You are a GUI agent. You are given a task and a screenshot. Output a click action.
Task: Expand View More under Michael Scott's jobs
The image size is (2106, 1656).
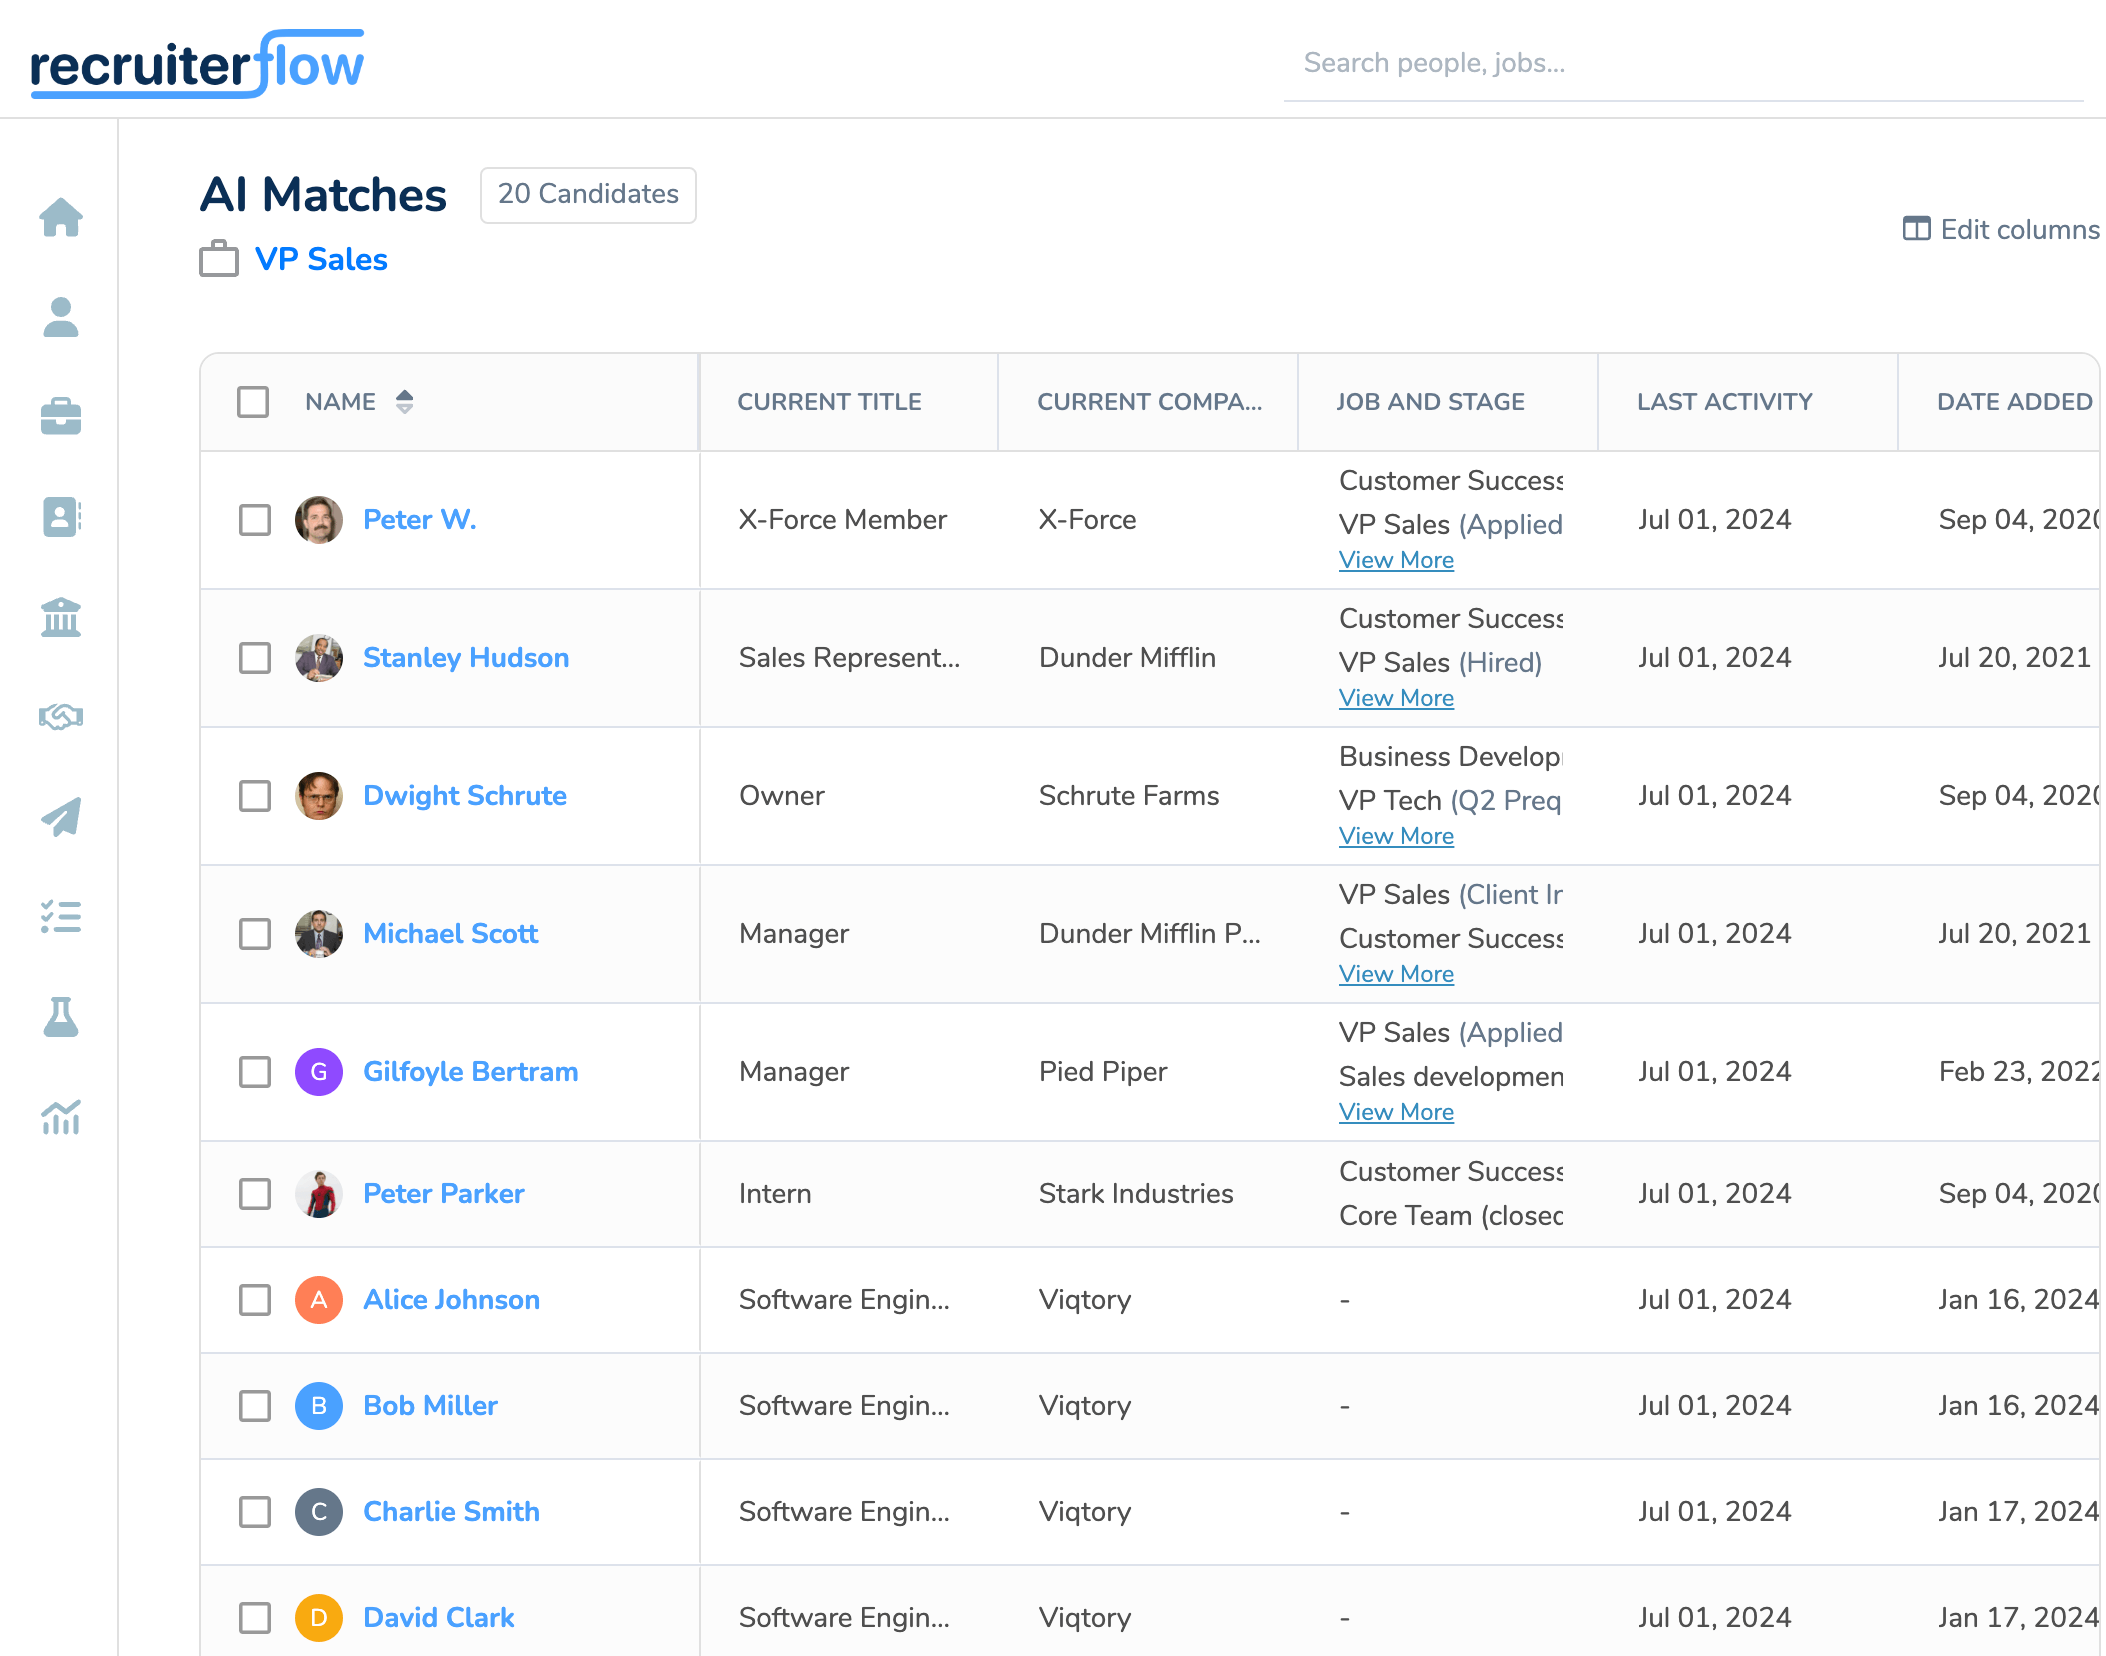click(x=1396, y=974)
